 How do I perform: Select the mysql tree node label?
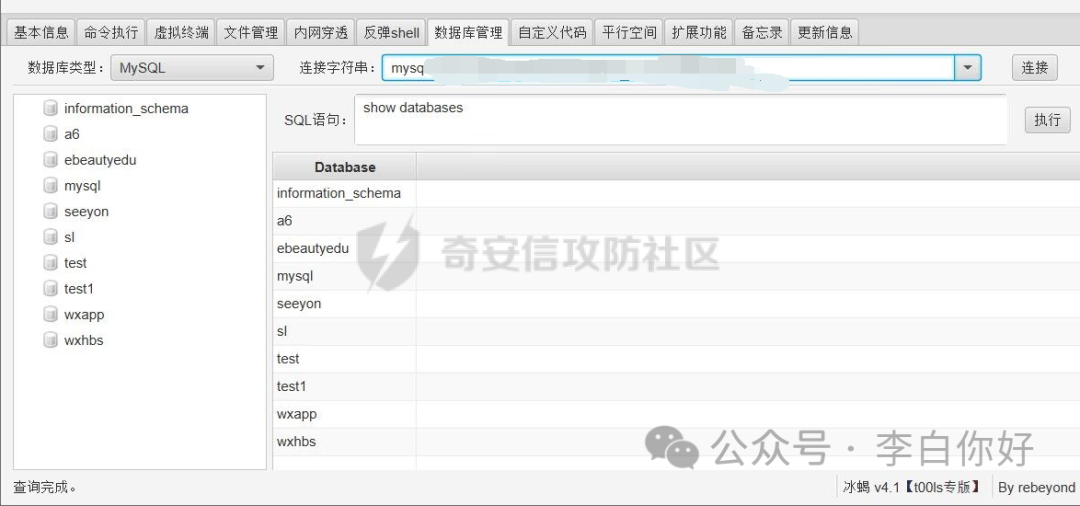click(83, 185)
